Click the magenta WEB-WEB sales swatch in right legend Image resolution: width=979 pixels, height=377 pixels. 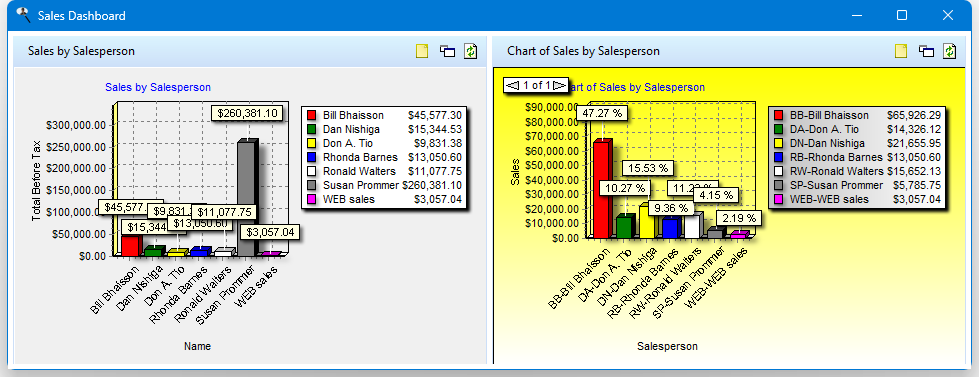click(778, 199)
